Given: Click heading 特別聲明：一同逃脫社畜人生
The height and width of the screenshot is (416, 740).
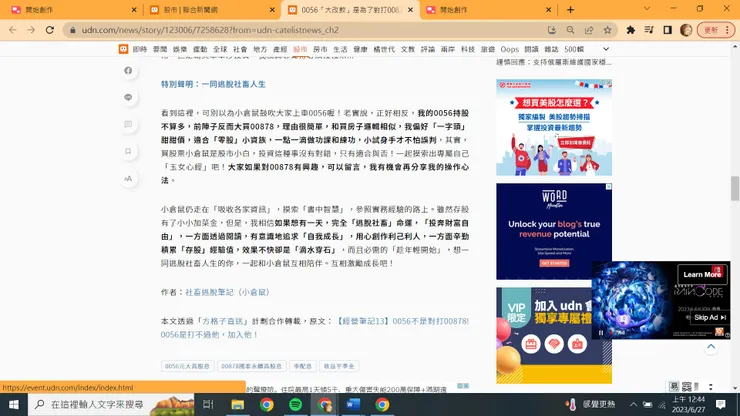Looking at the screenshot, I should [x=213, y=84].
